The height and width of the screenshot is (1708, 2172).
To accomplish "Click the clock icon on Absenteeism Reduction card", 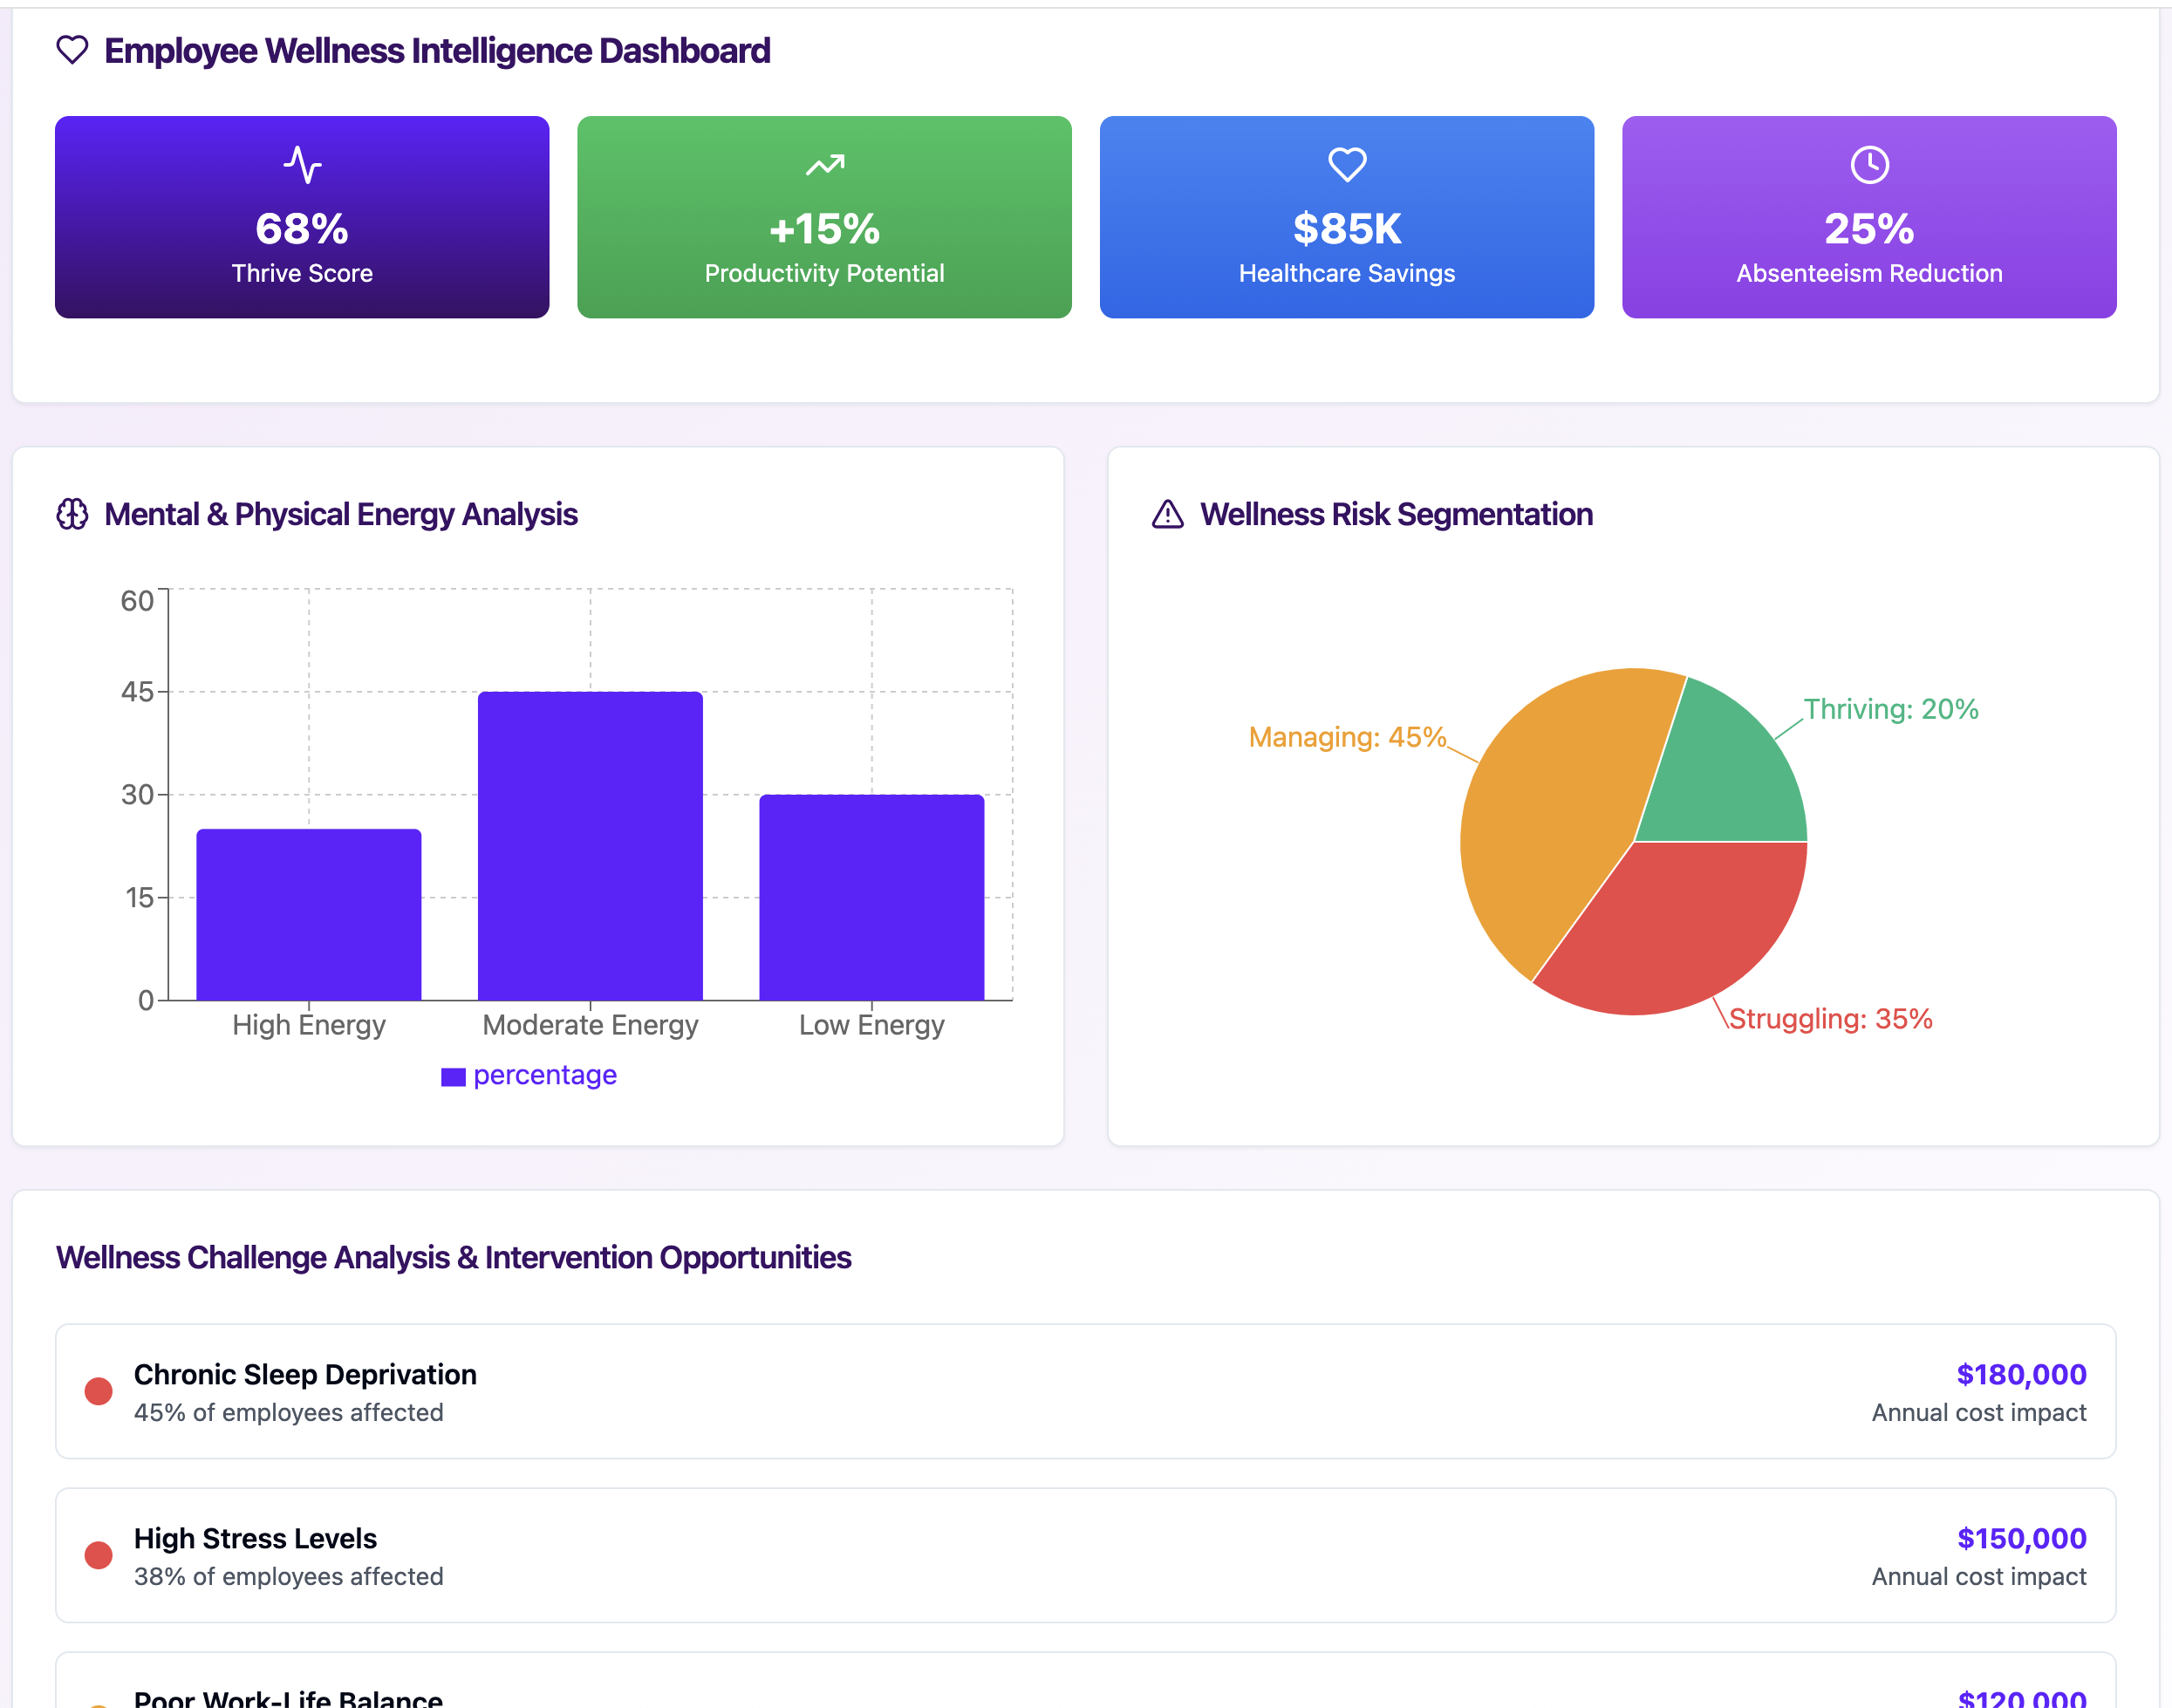I will pos(1869,165).
